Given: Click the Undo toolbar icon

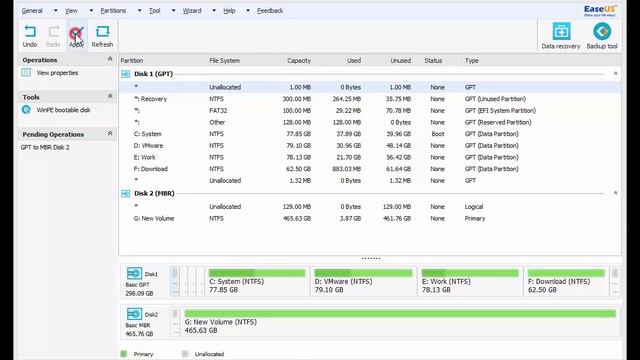Looking at the screenshot, I should pyautogui.click(x=30, y=31).
